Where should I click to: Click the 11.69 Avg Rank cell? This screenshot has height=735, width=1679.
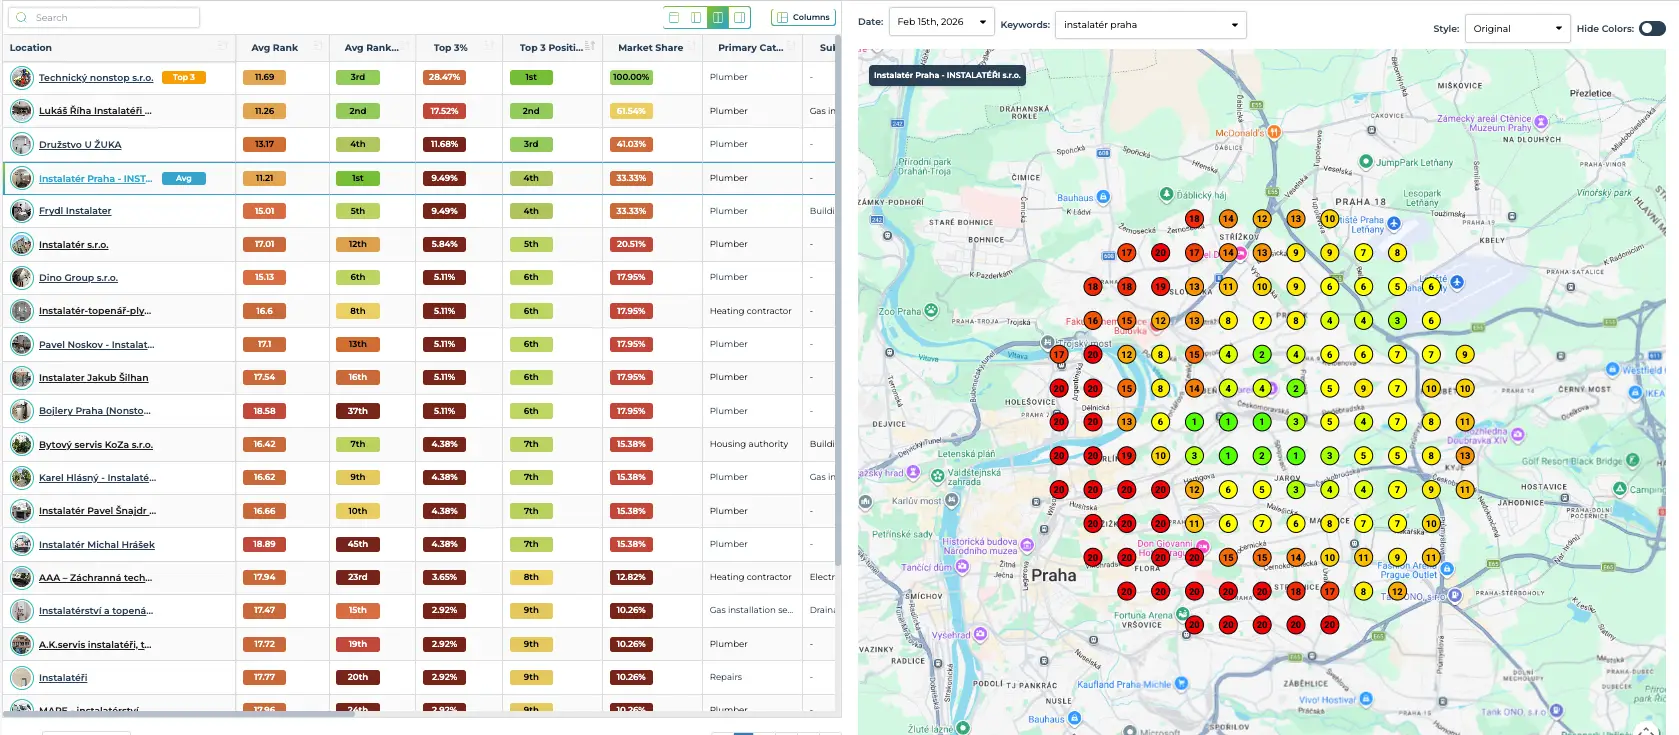tap(264, 77)
